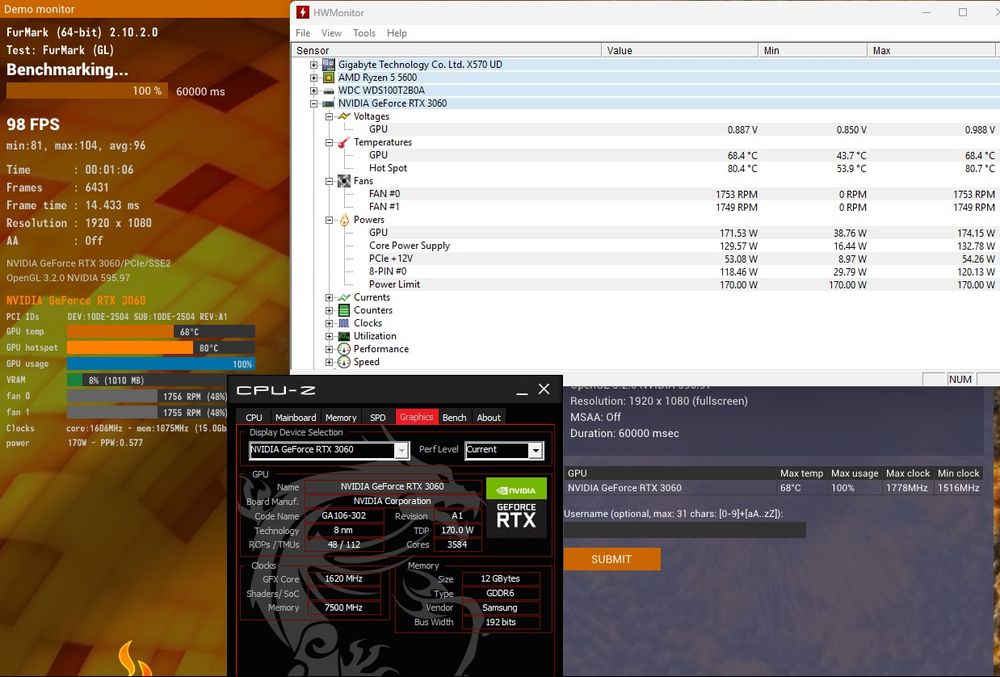
Task: Open the Perf Level dropdown
Action: coord(536,450)
